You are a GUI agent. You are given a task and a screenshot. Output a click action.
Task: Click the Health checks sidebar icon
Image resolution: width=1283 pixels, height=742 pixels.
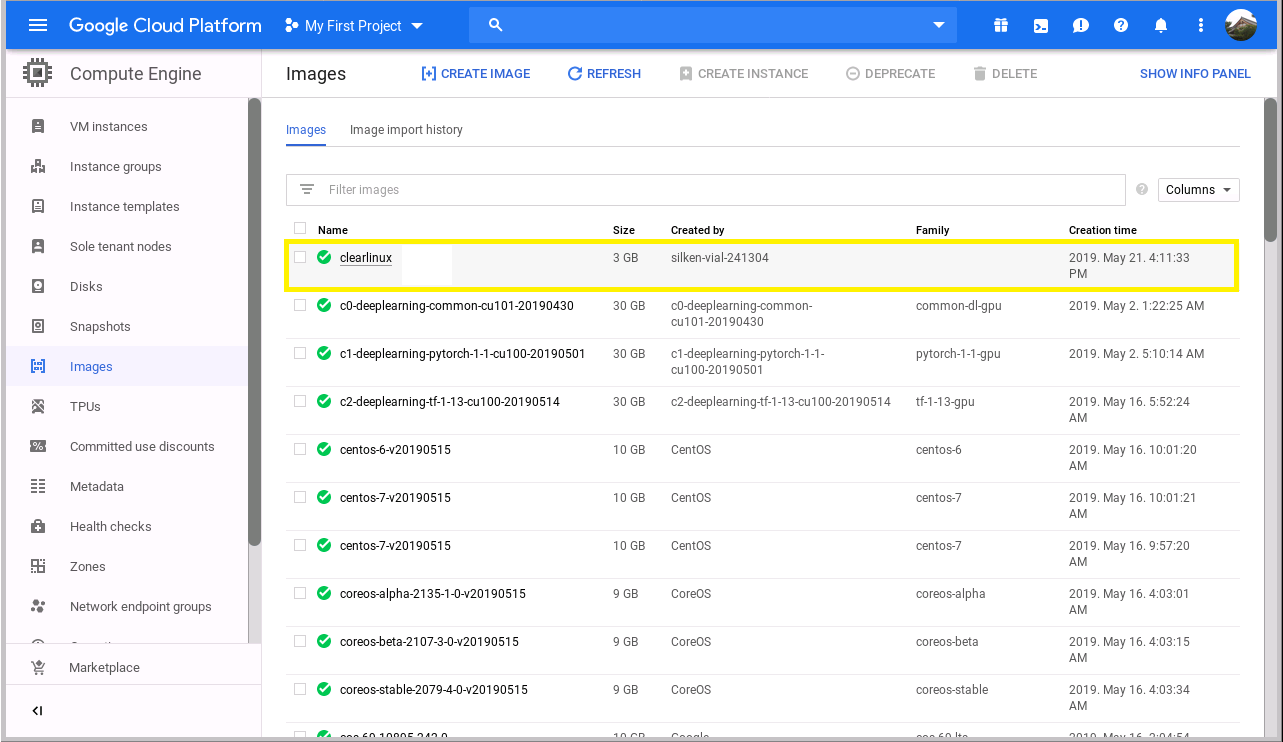pos(38,526)
